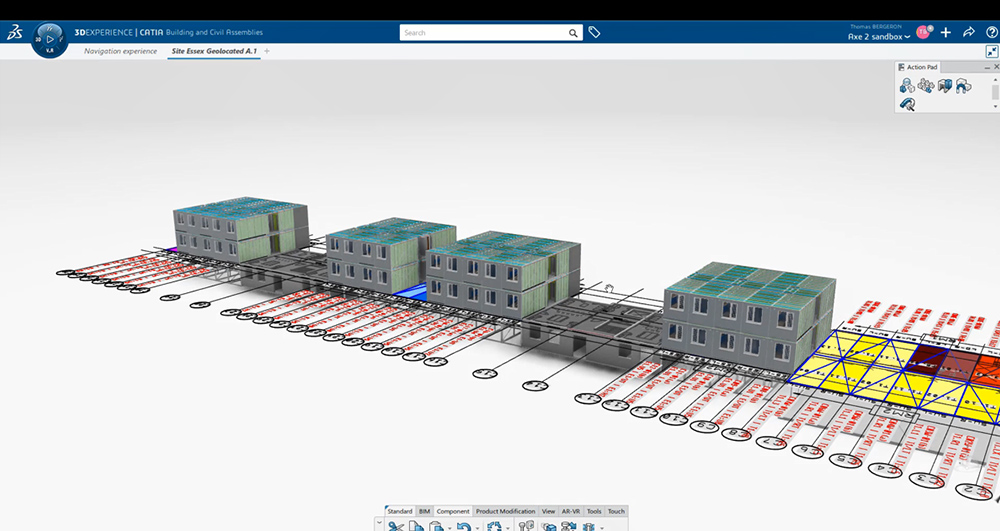Image resolution: width=1000 pixels, height=531 pixels.
Task: Click fourth Action Pad icon with blue arch
Action: [963, 85]
